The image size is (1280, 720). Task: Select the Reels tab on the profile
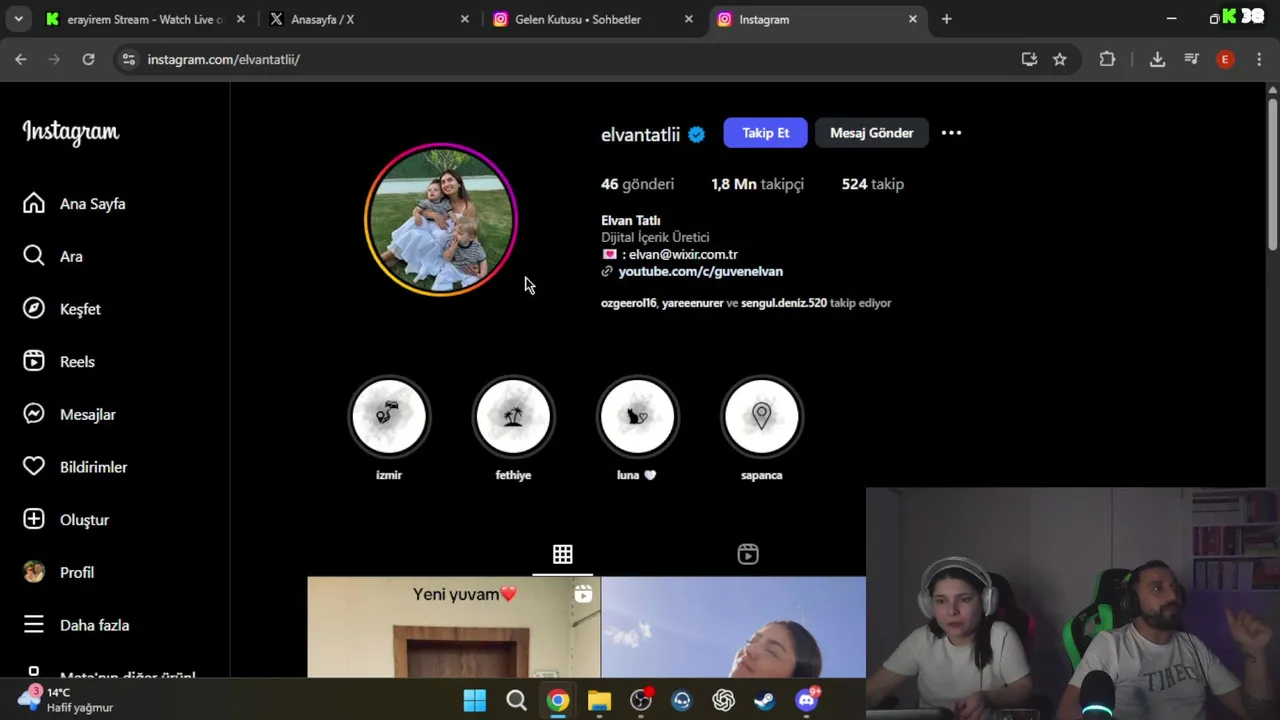(x=748, y=554)
